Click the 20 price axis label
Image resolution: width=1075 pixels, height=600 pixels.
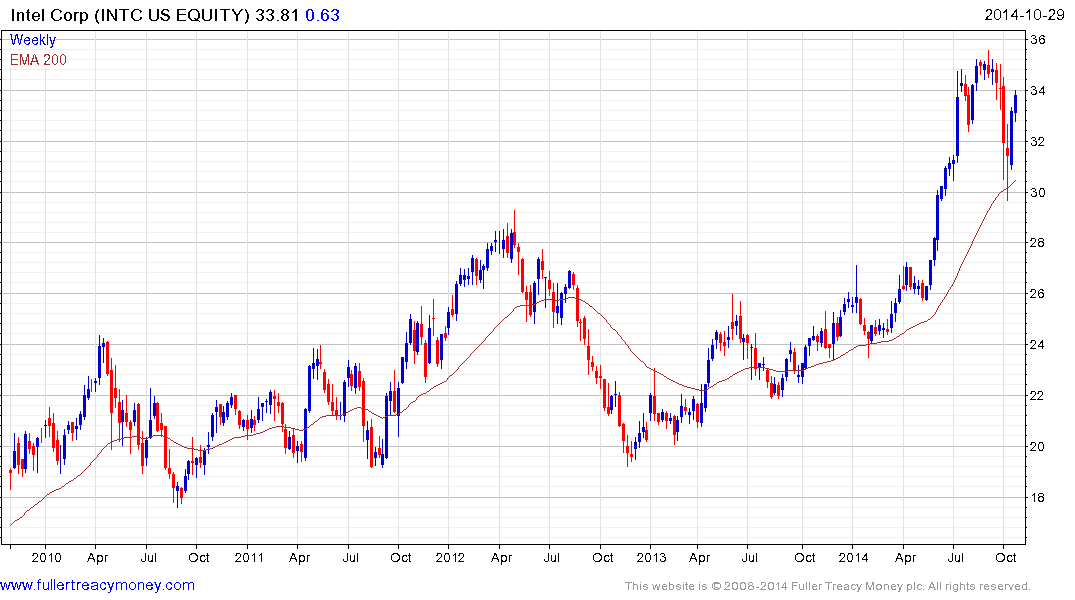coord(1038,446)
